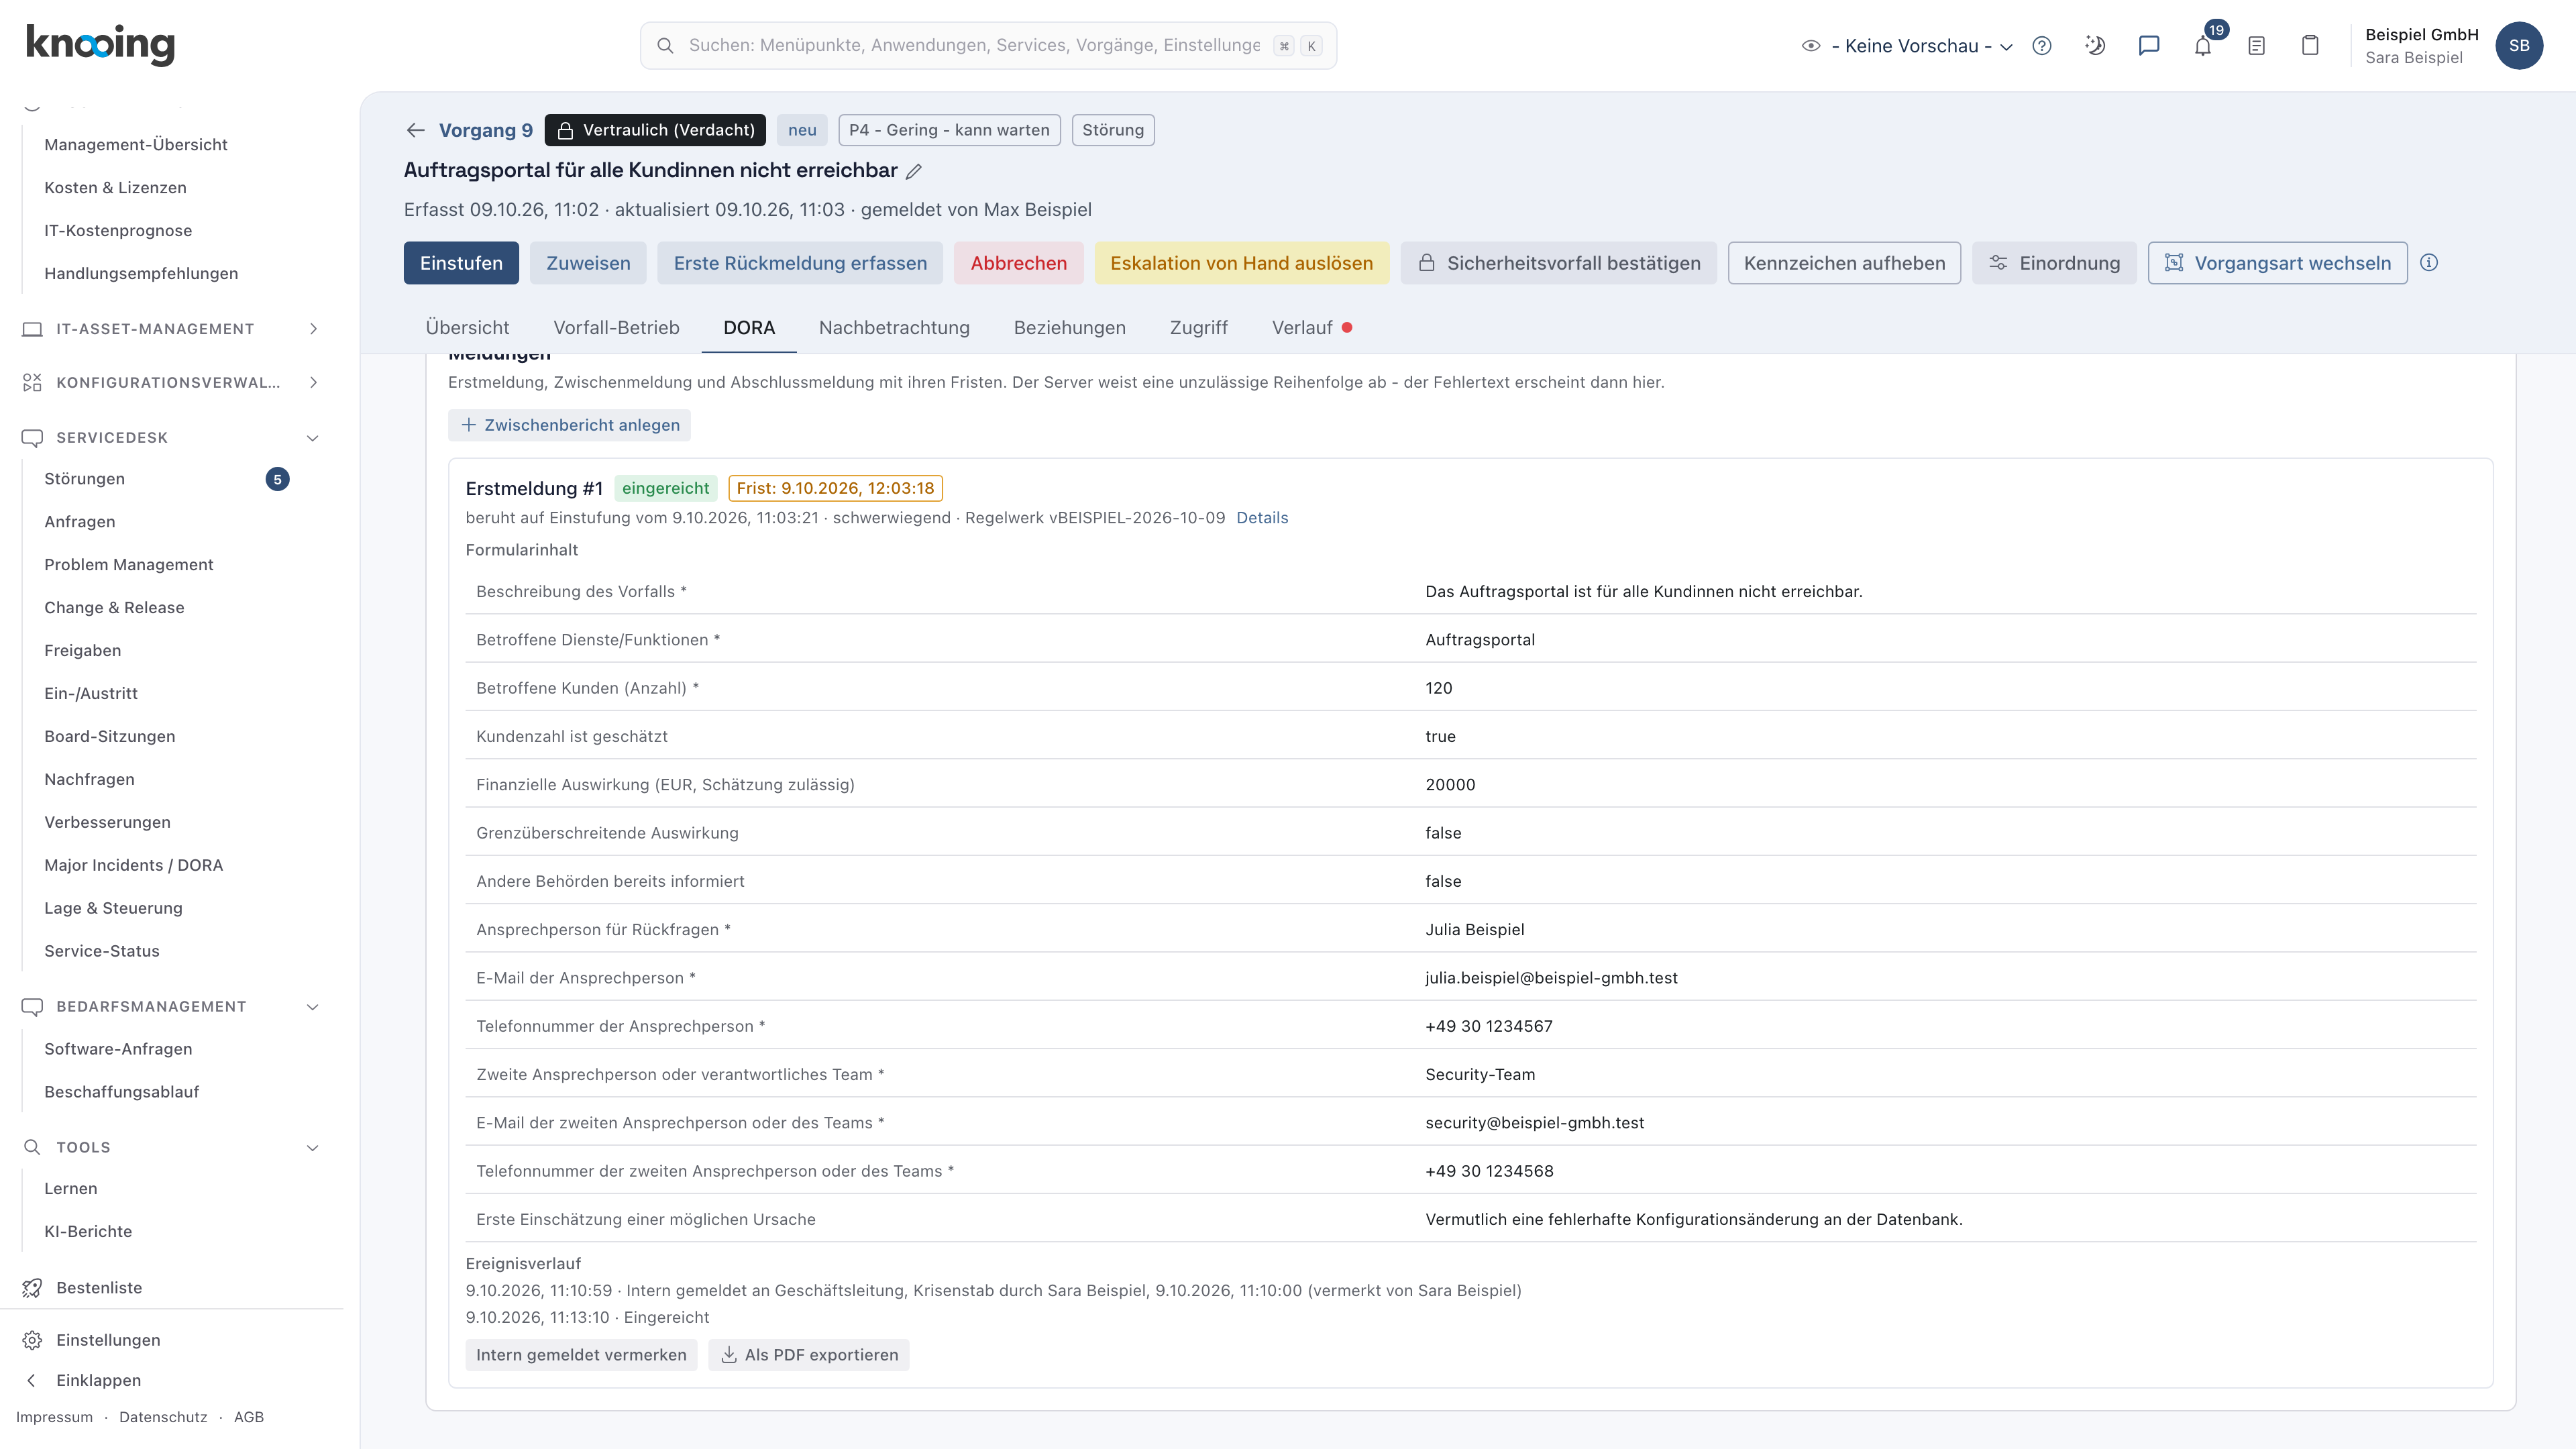
Task: Open the chat messages icon
Action: (2148, 45)
